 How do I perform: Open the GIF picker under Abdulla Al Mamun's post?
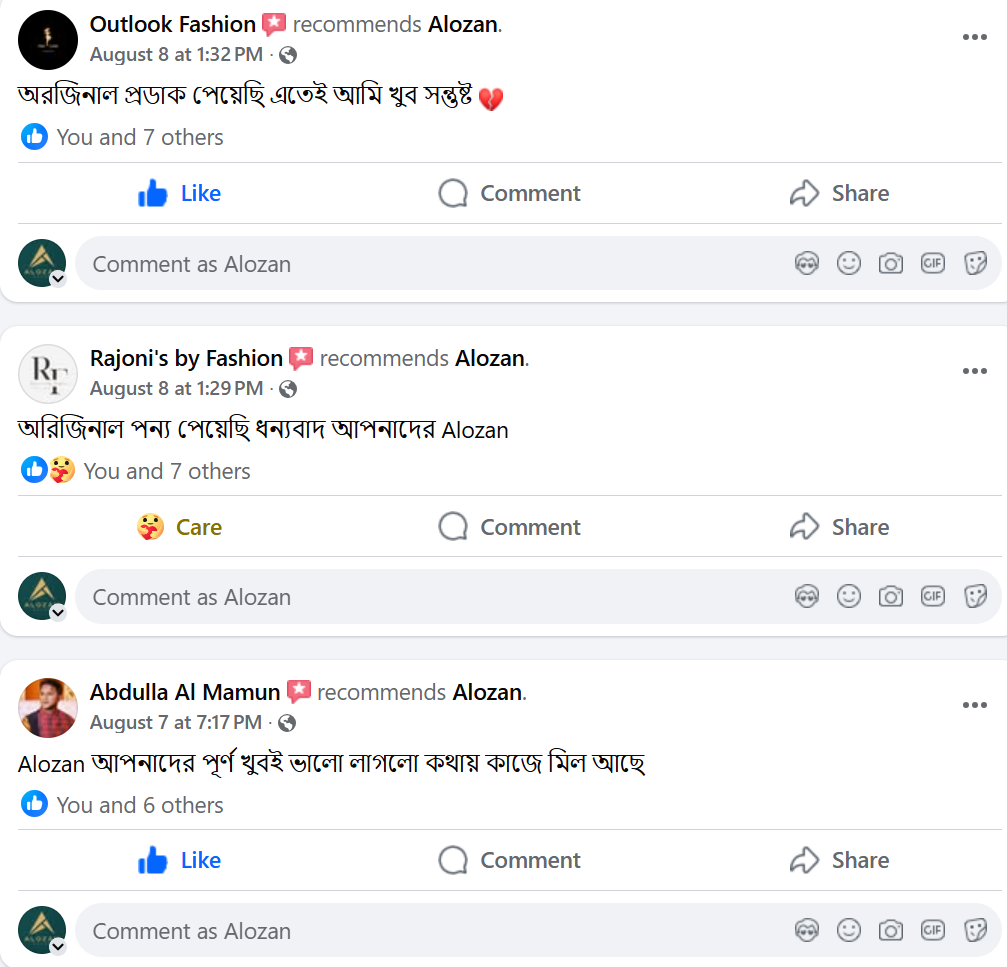(x=932, y=930)
